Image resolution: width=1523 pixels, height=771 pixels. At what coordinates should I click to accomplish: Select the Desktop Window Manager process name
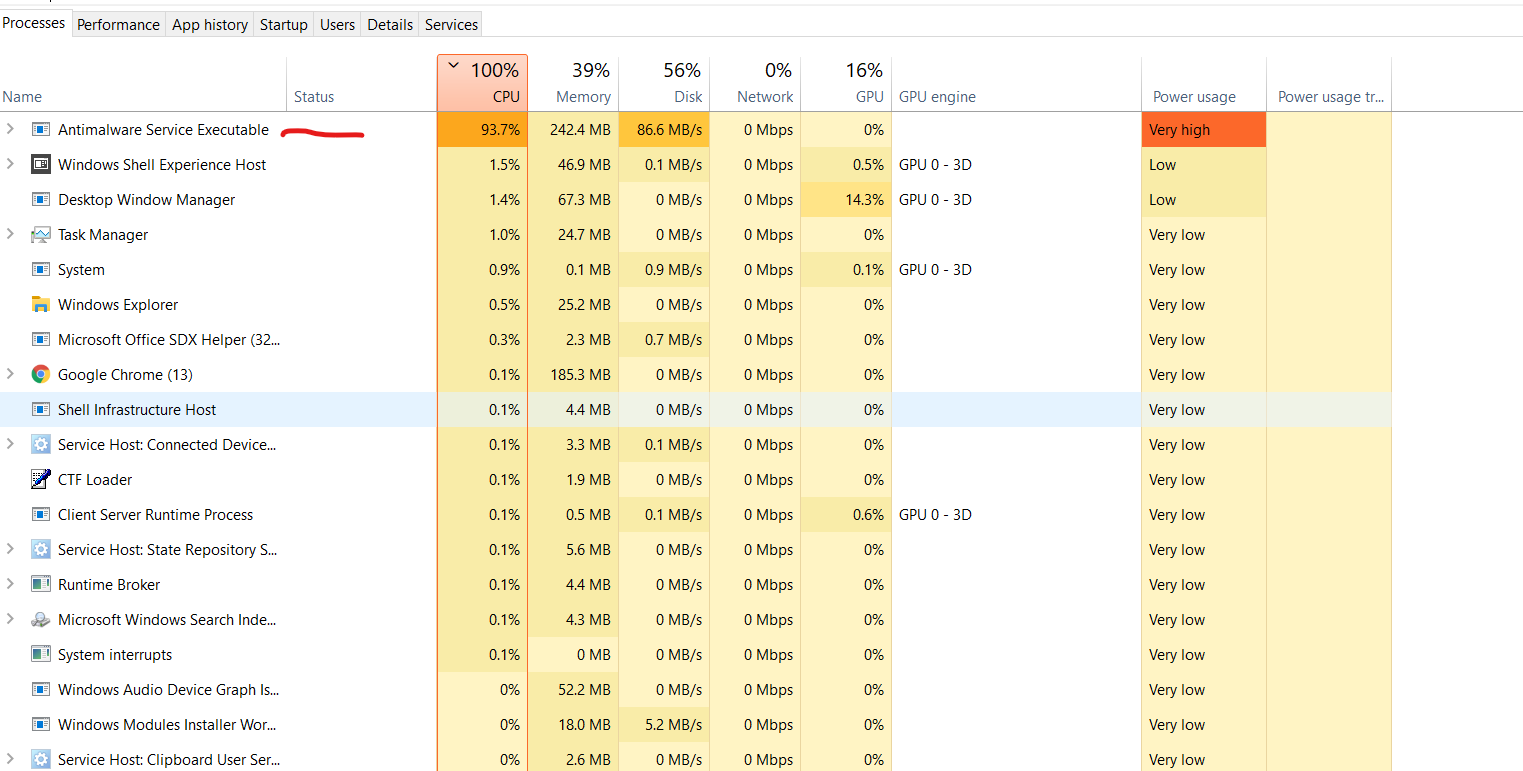[147, 200]
